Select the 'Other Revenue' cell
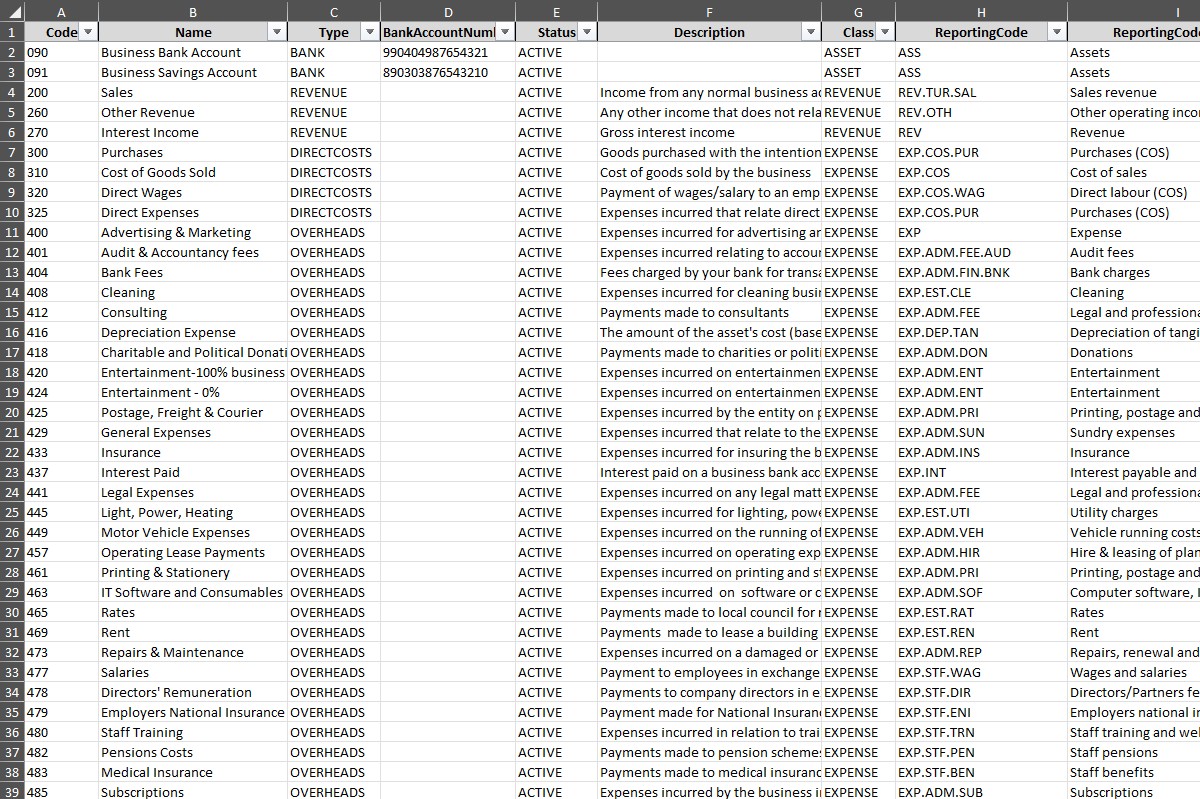Viewport: 1200px width, 799px height. click(193, 112)
